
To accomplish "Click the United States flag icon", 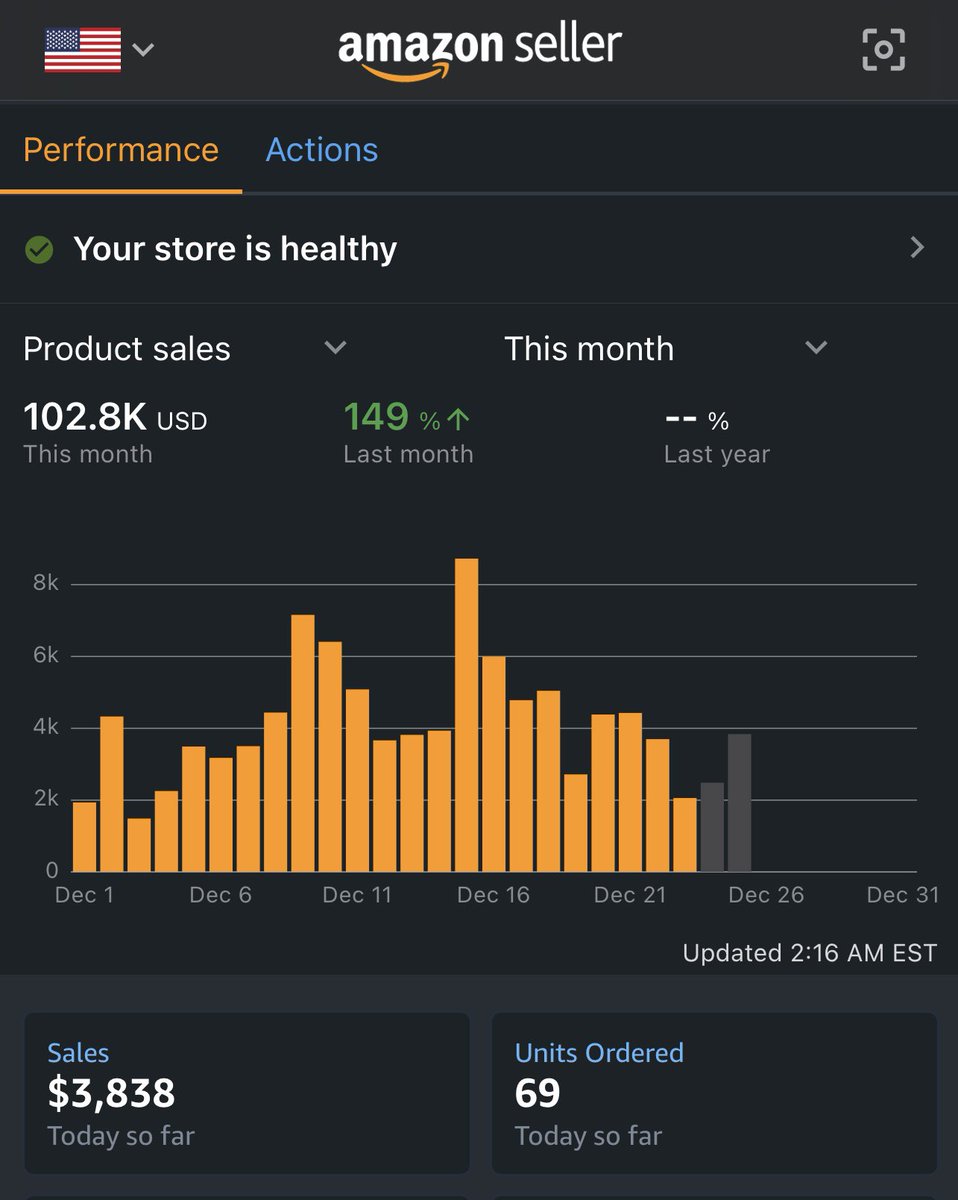I will point(84,48).
